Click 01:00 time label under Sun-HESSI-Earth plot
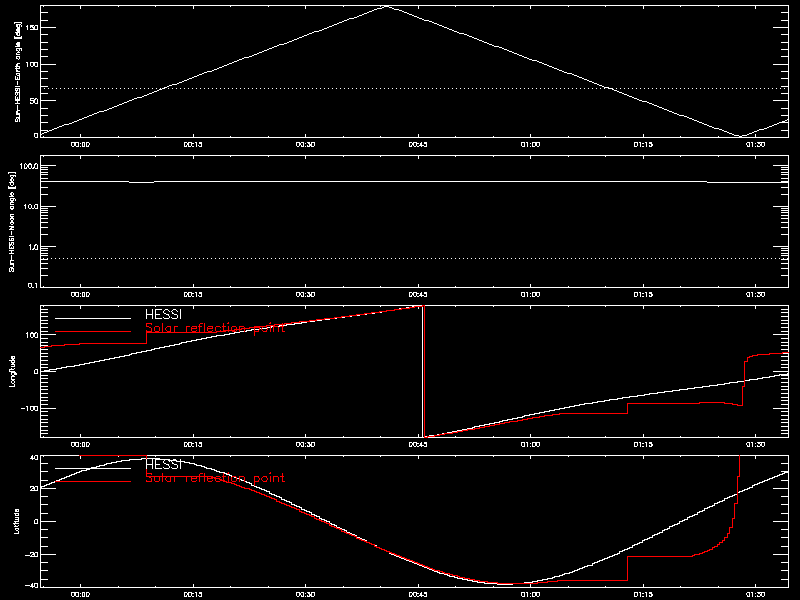The image size is (800, 600). (x=531, y=144)
